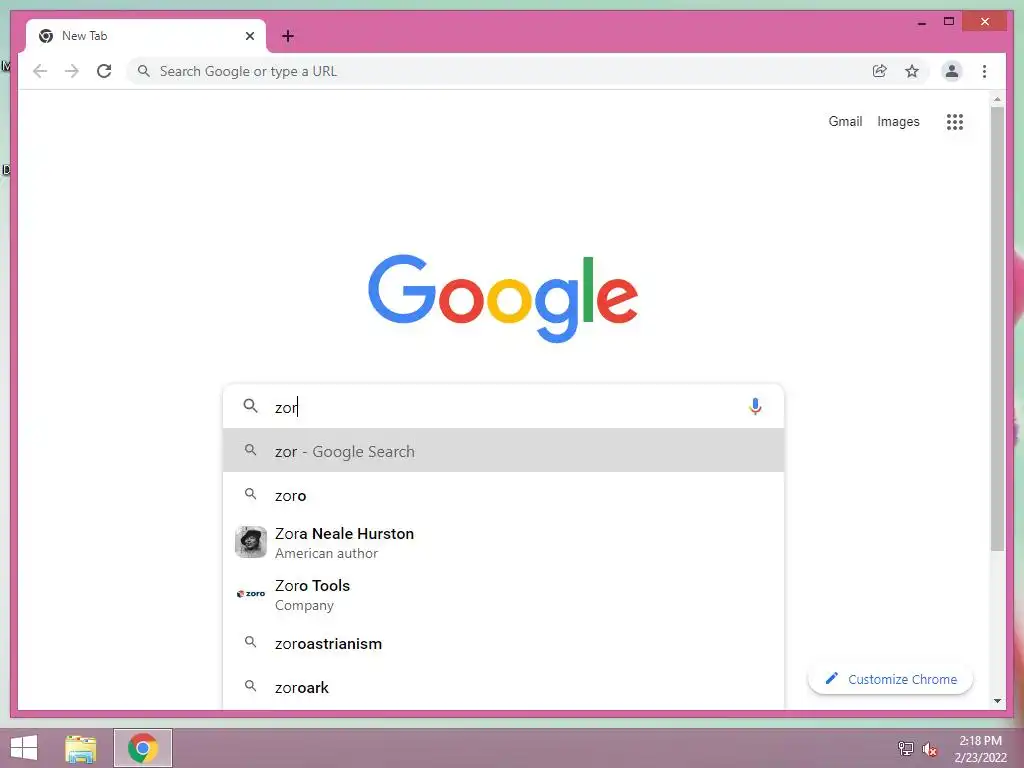Choose the 'zoroastrianism' suggestion
The image size is (1024, 768).
point(503,643)
